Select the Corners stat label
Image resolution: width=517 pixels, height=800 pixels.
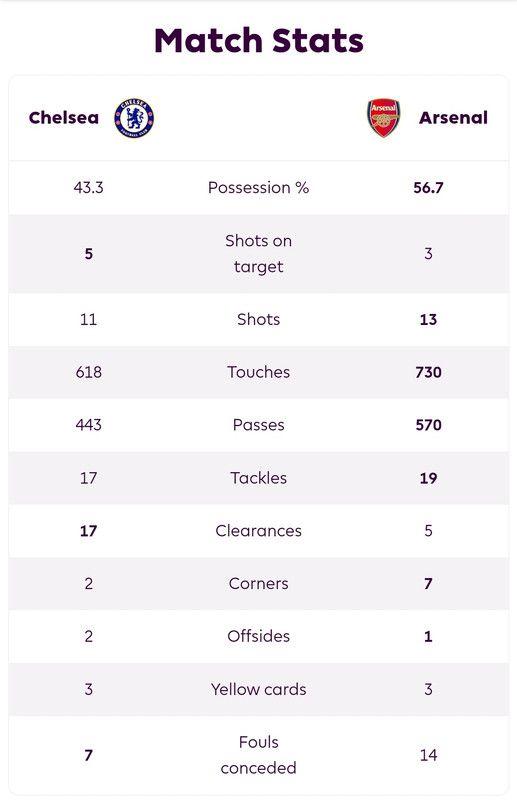258,583
